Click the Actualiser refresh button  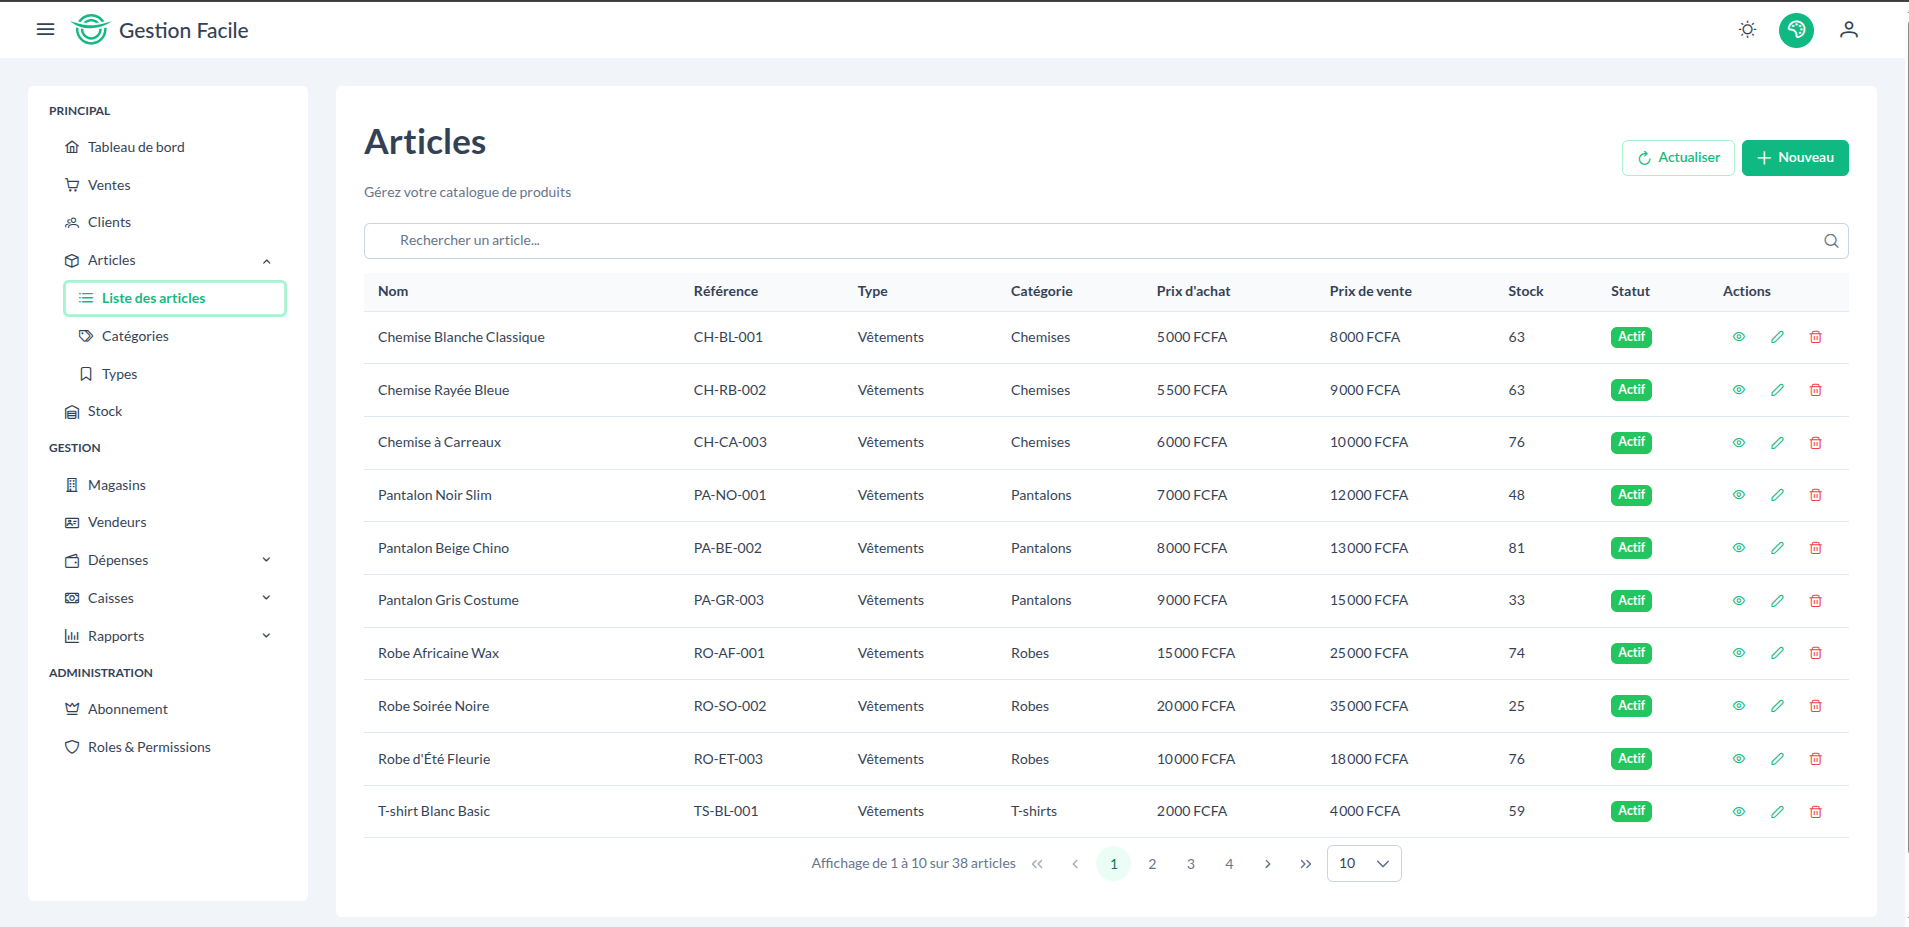pos(1678,158)
